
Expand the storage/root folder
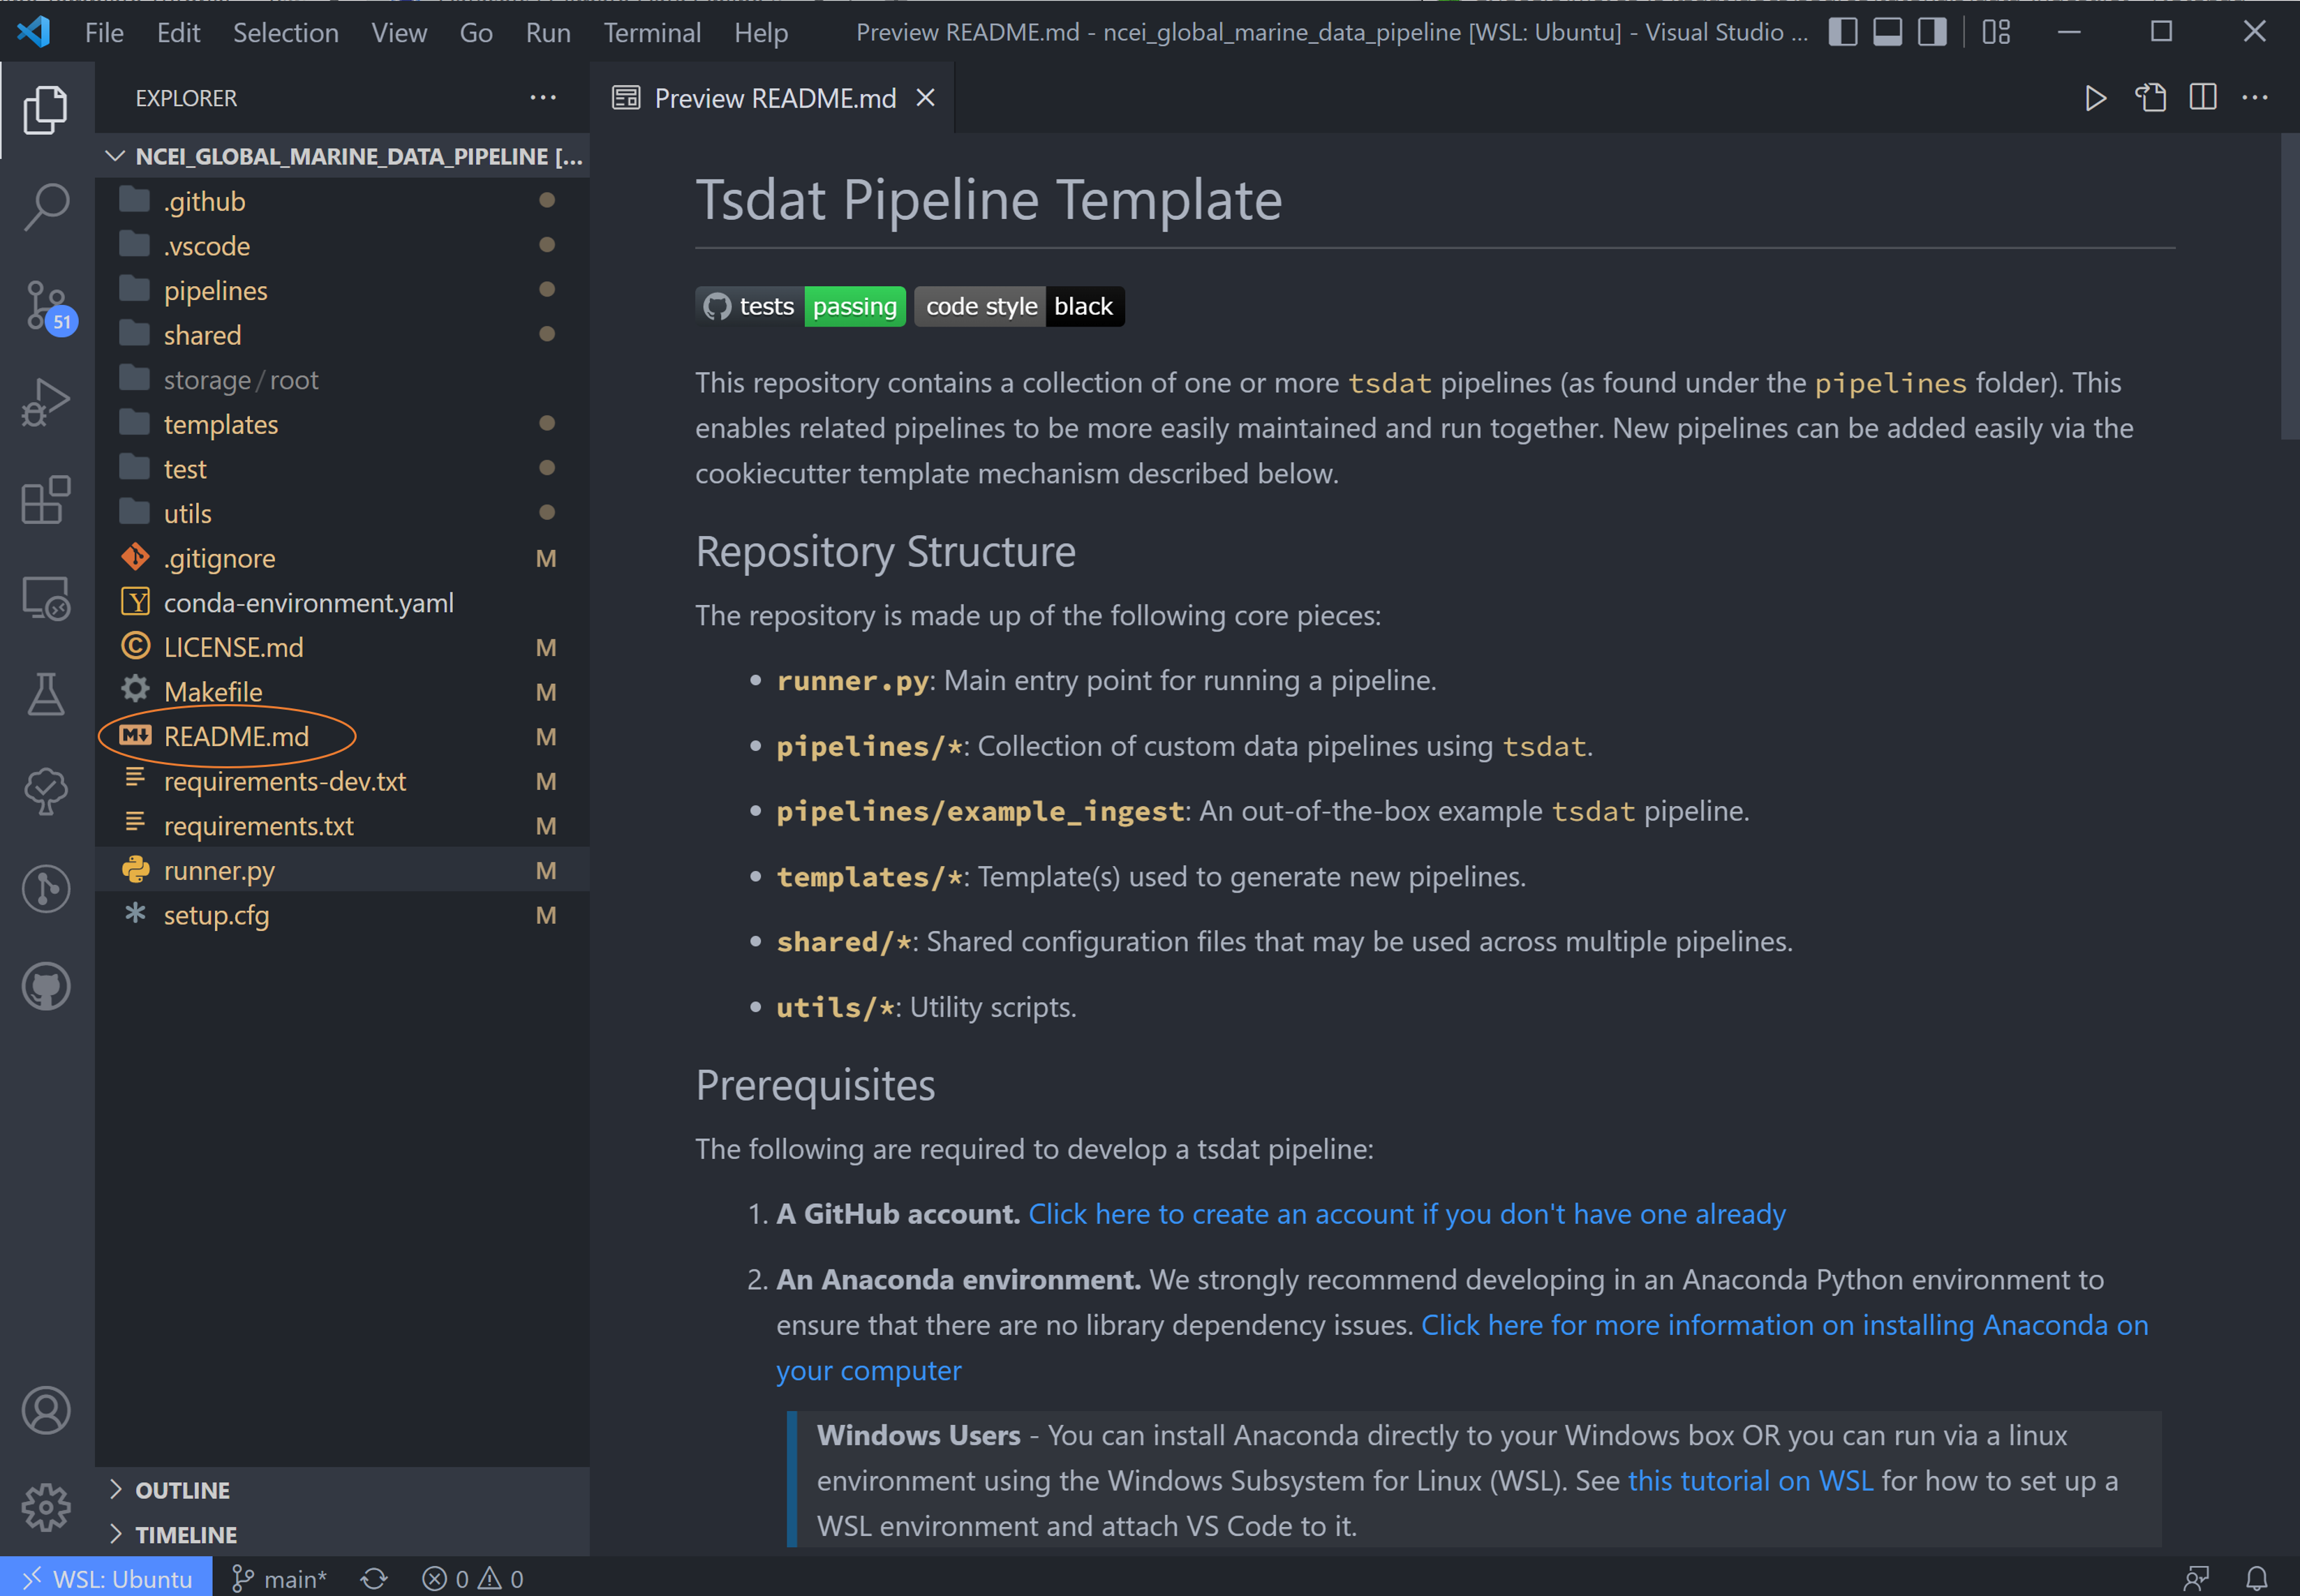click(343, 380)
